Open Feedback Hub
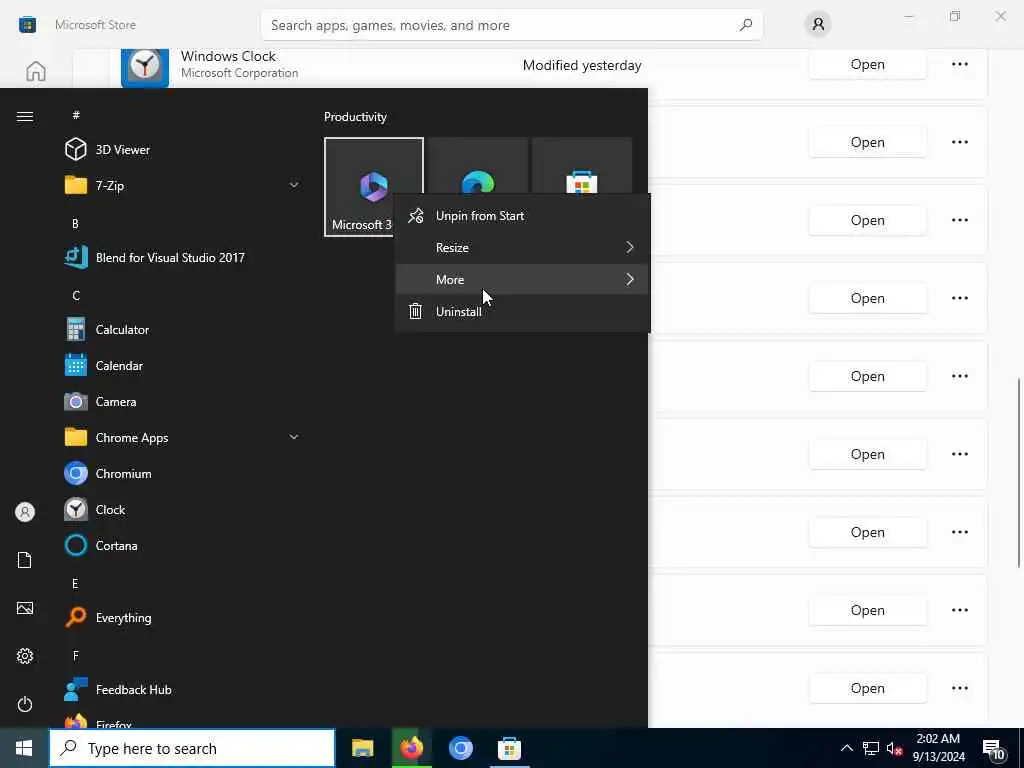The image size is (1024, 768). pos(181,690)
